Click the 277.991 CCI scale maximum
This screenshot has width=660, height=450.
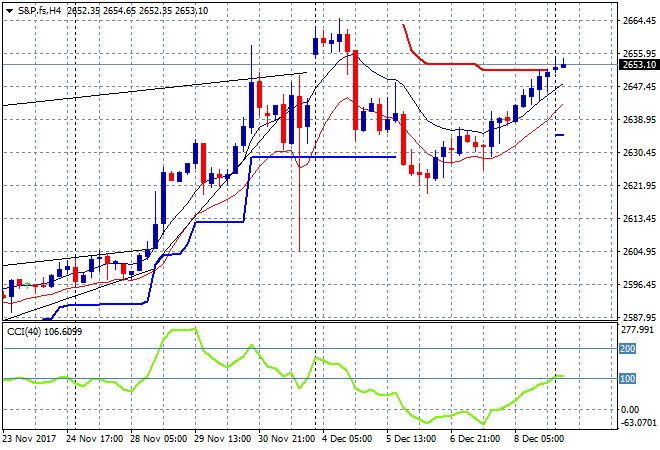[637, 330]
